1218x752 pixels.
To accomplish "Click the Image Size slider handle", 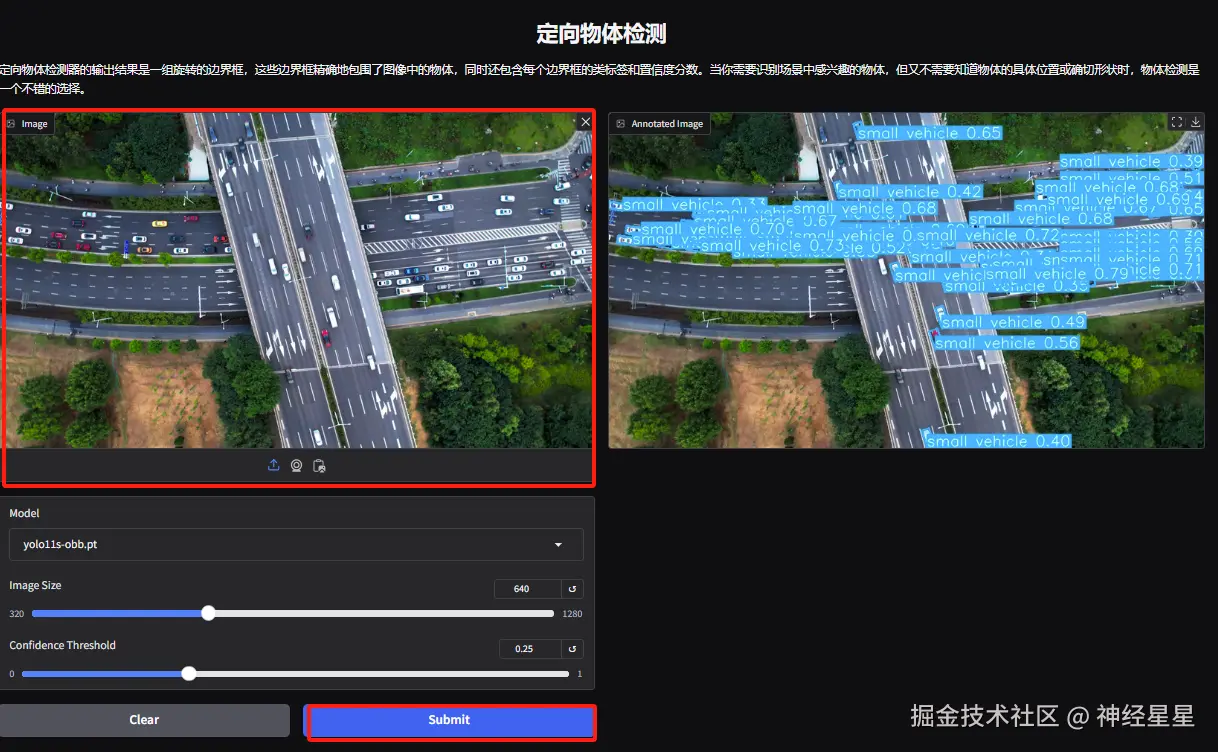I will [208, 613].
